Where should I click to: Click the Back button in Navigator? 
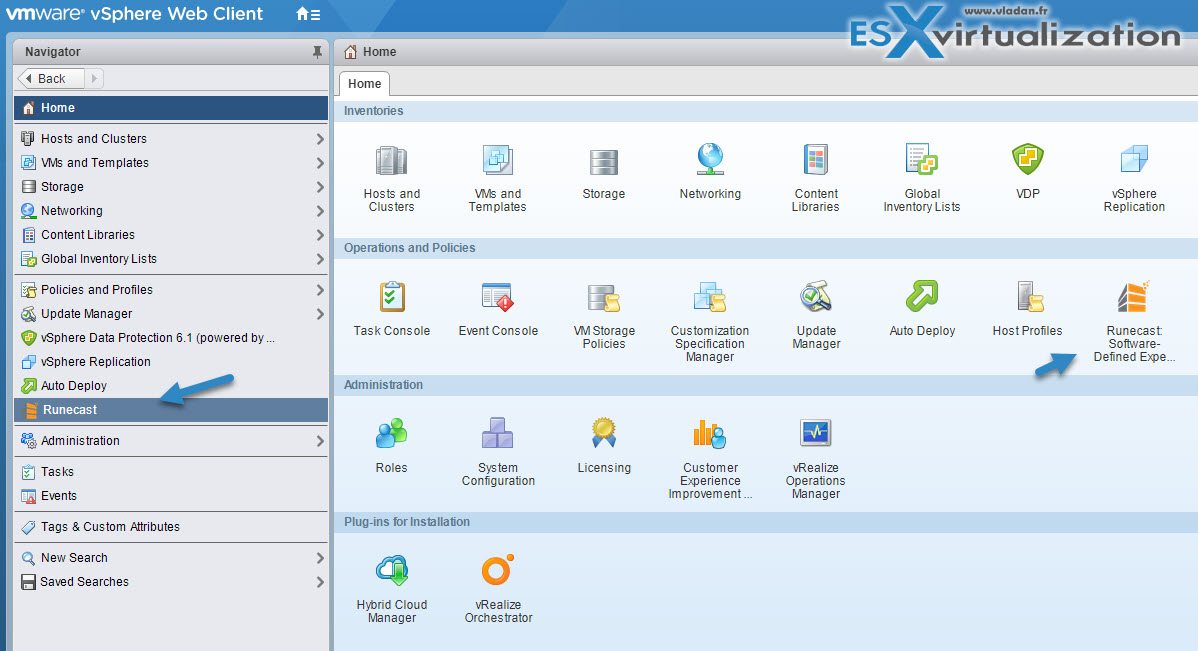(51, 79)
